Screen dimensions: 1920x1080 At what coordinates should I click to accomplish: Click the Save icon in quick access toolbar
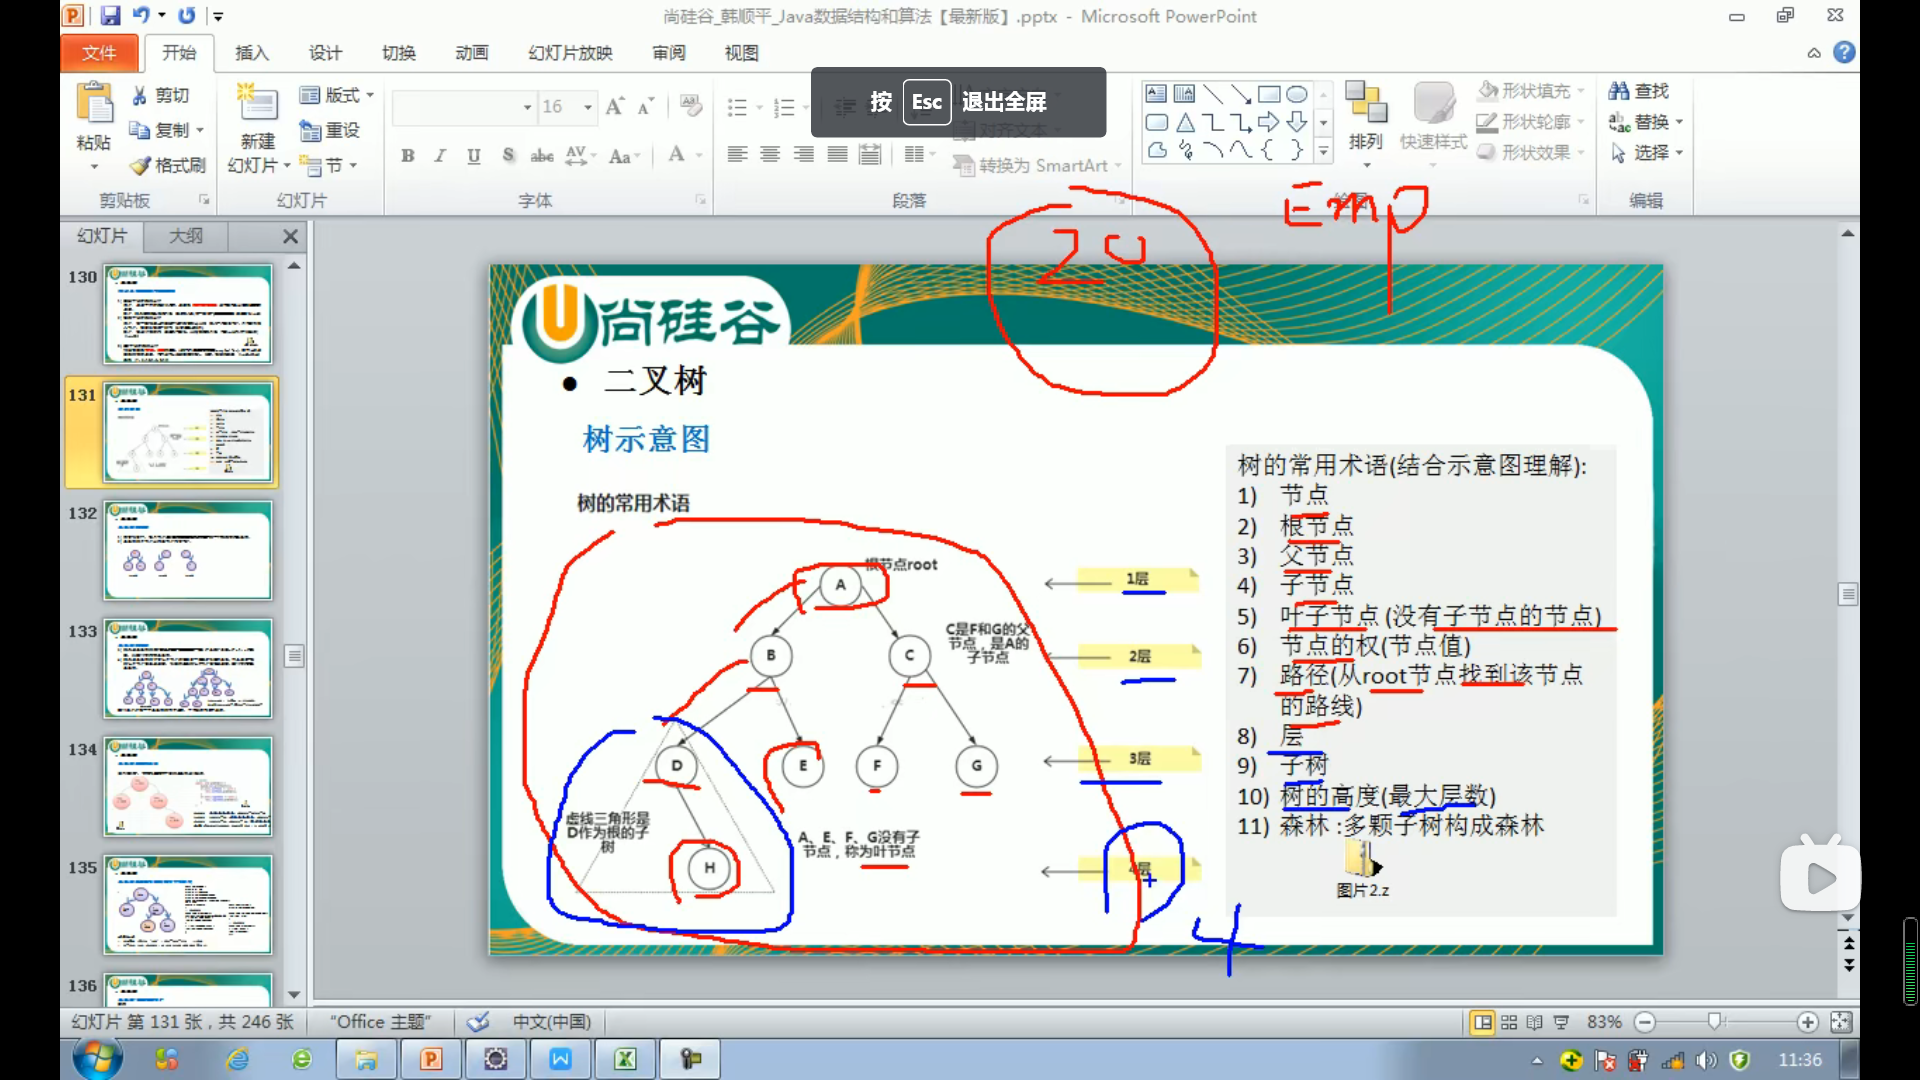110,16
